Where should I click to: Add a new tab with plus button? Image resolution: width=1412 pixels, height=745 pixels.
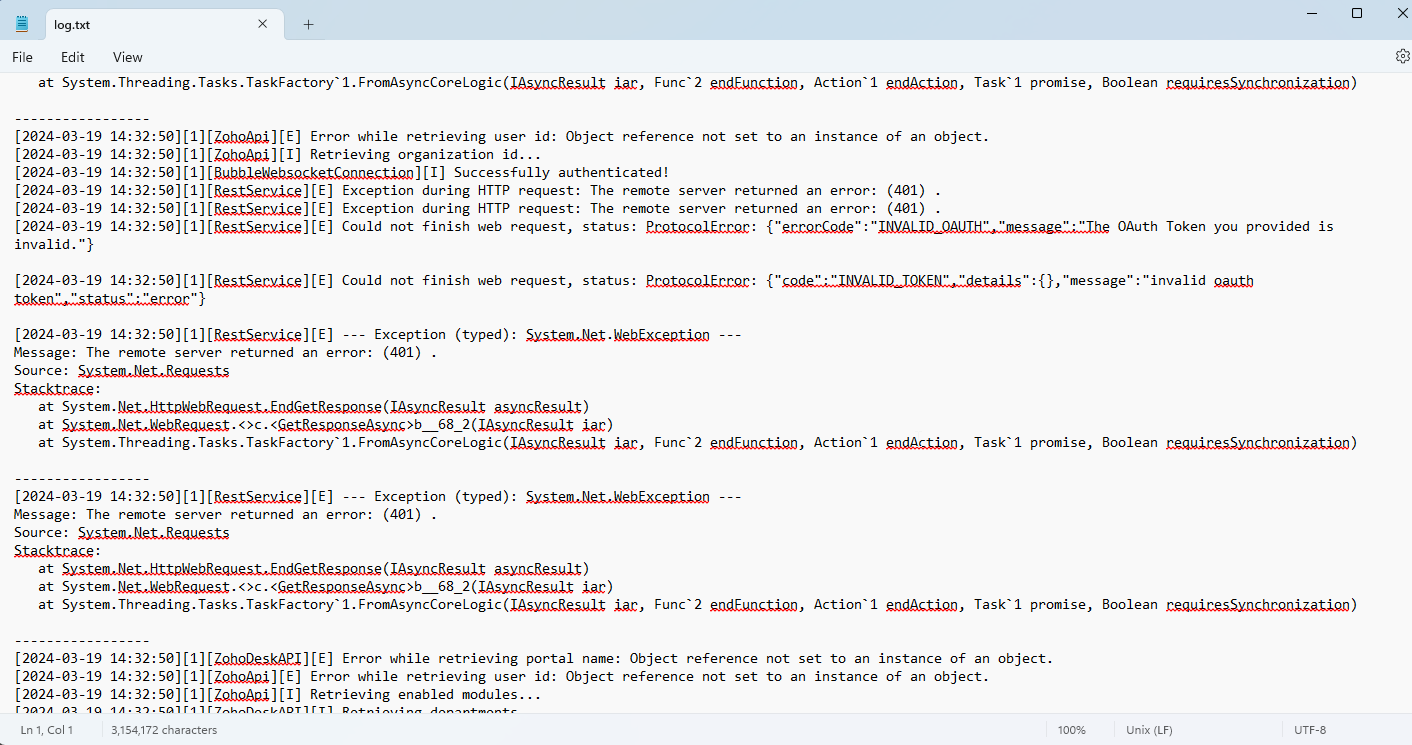point(308,25)
